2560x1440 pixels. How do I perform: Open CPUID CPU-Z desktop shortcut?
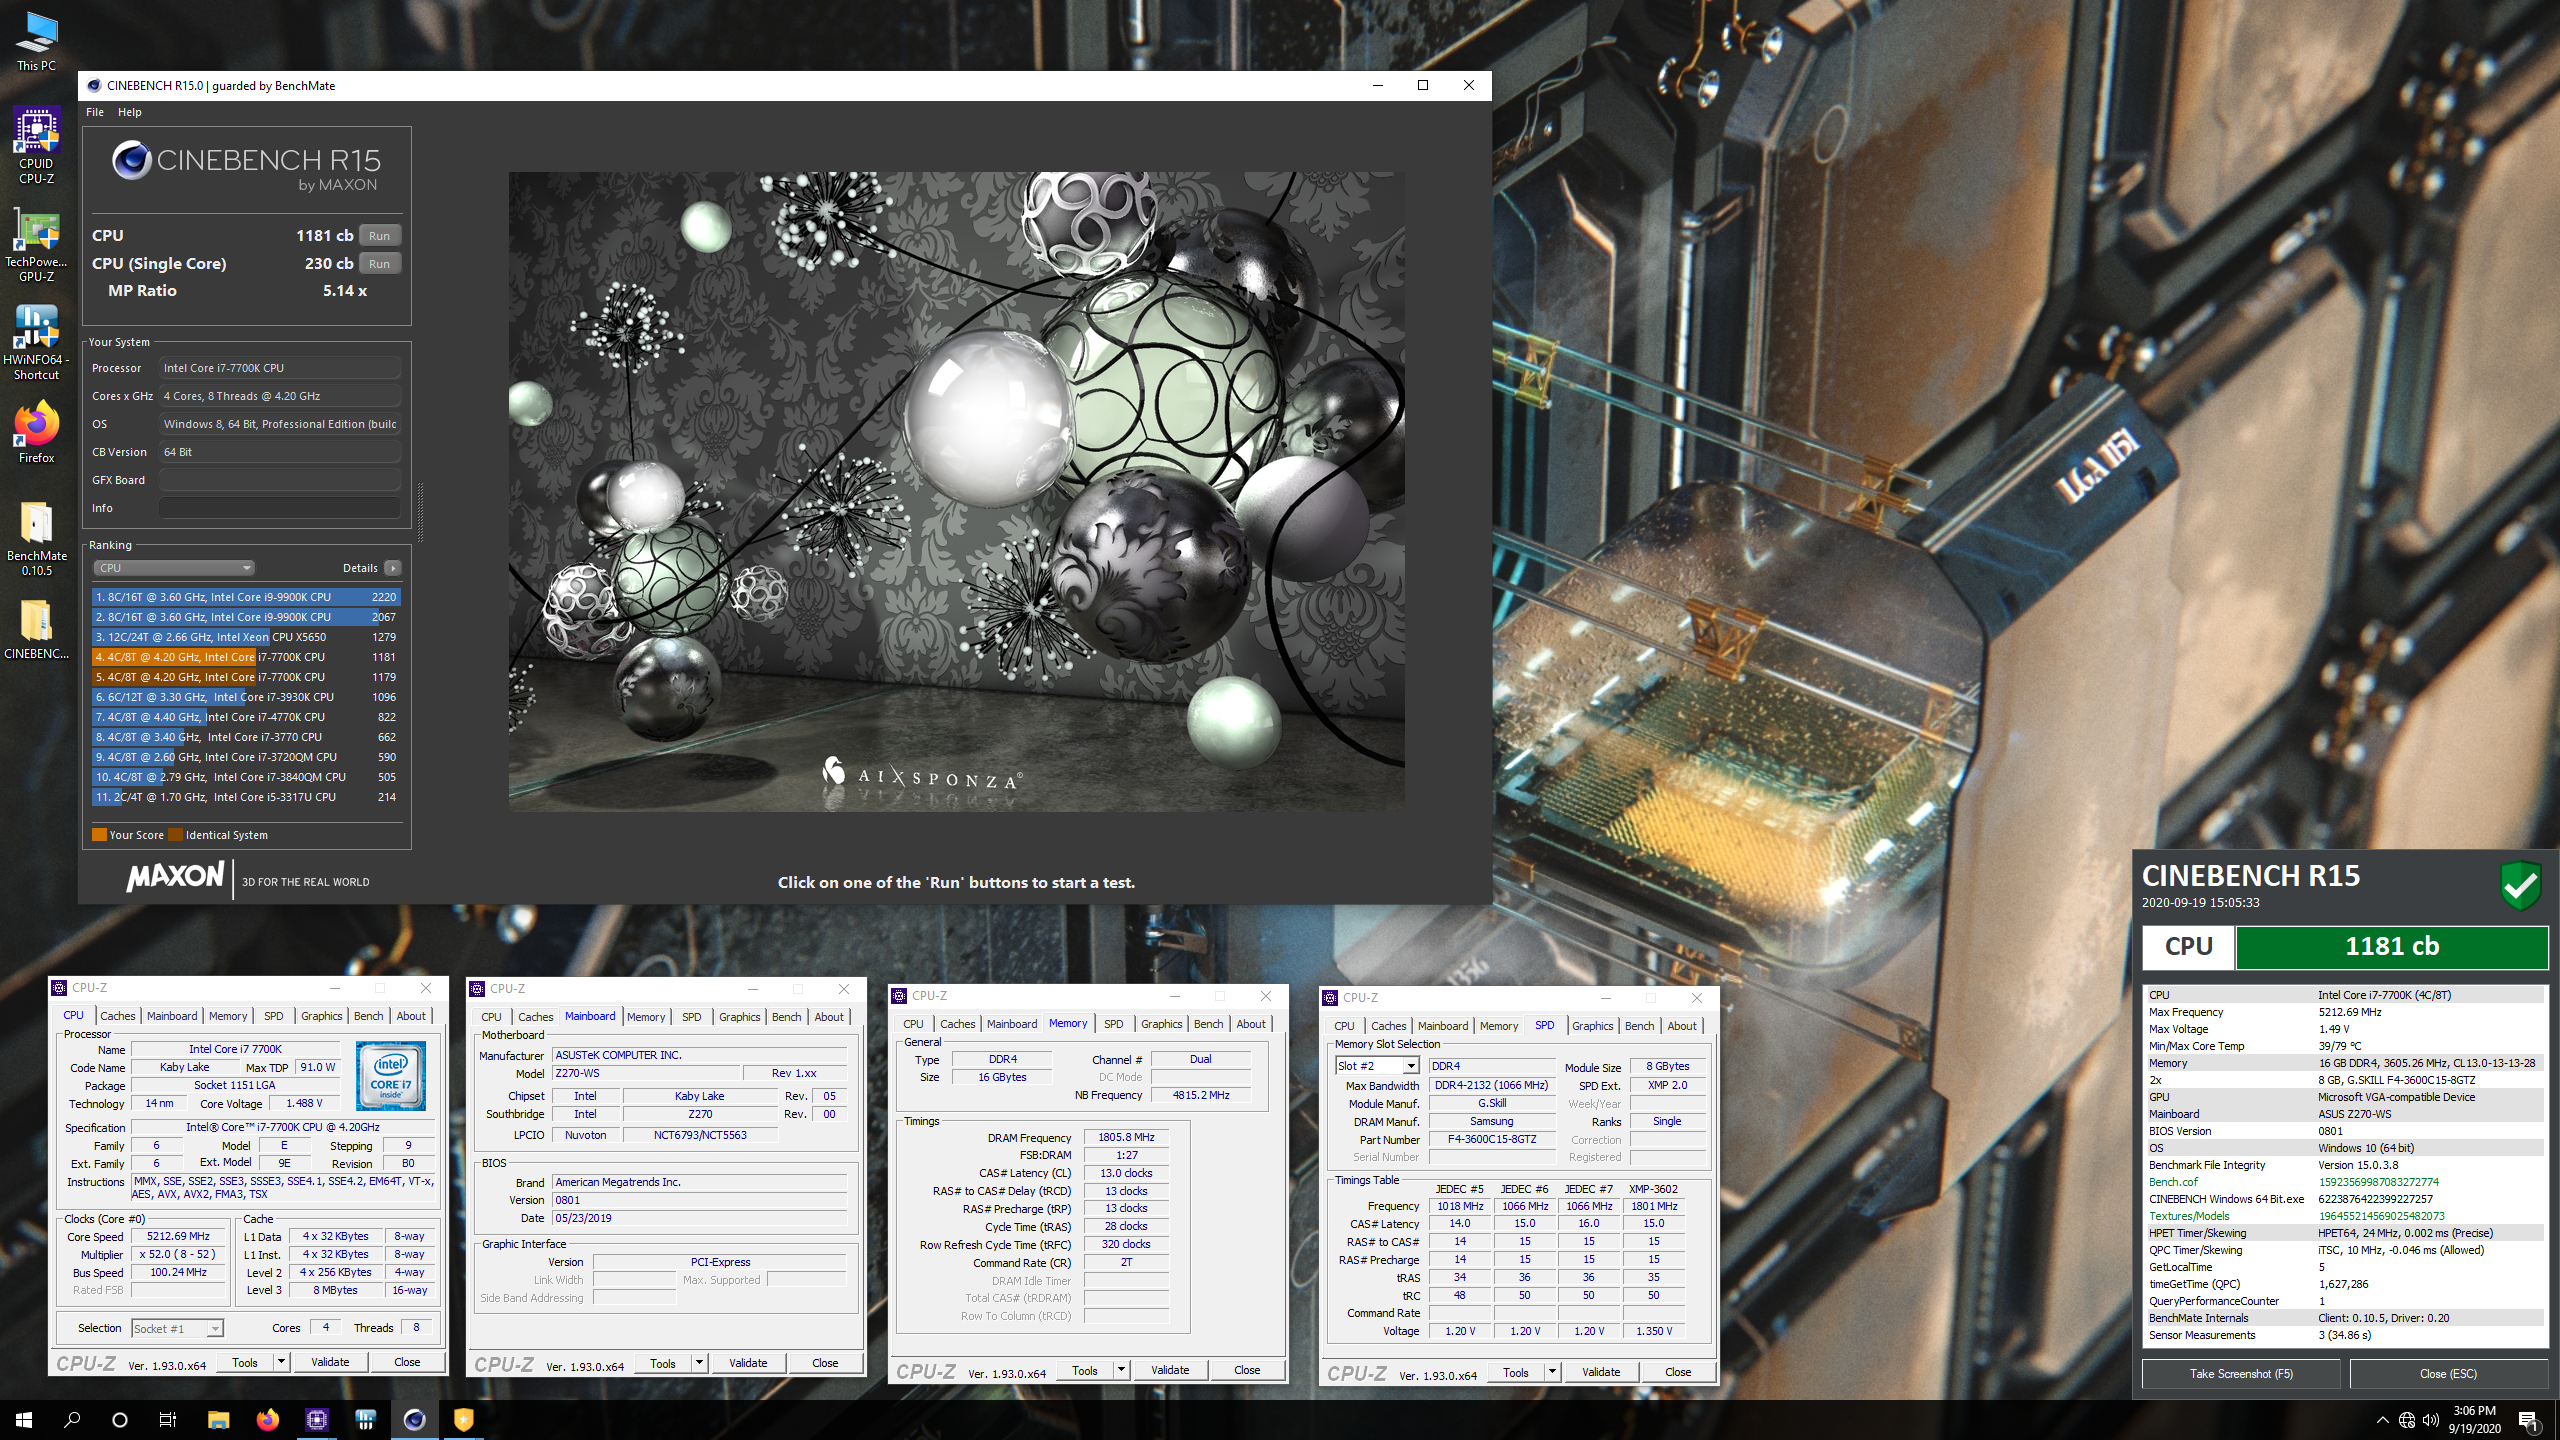(x=36, y=146)
